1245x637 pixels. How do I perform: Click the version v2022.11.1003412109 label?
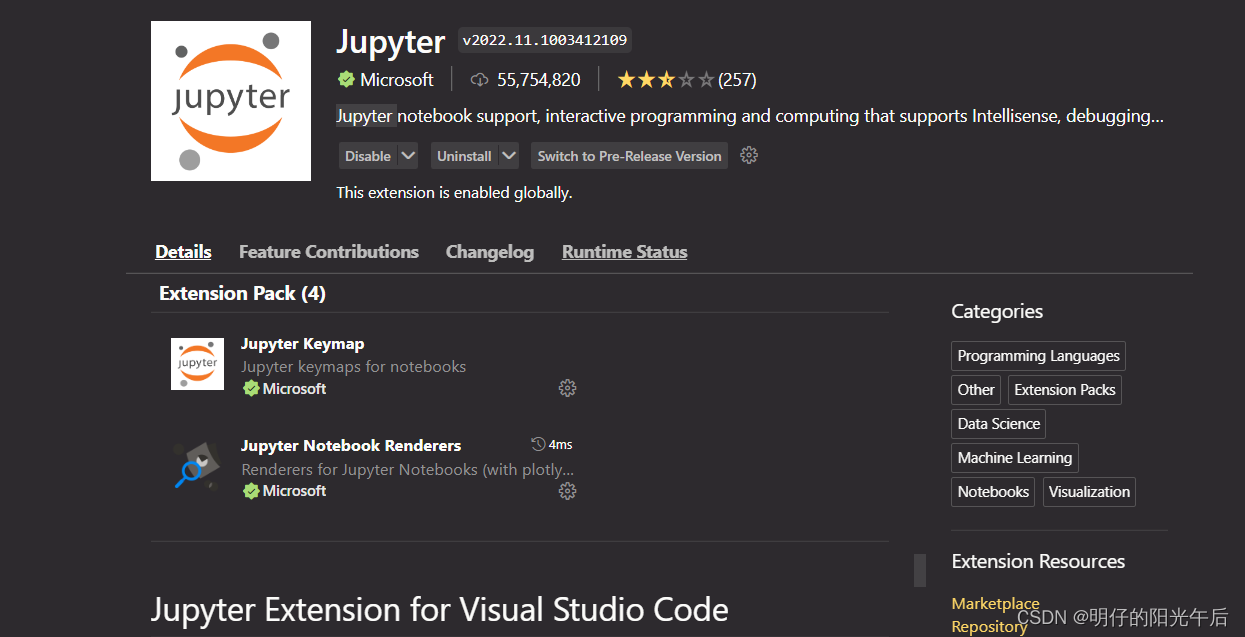click(x=545, y=40)
